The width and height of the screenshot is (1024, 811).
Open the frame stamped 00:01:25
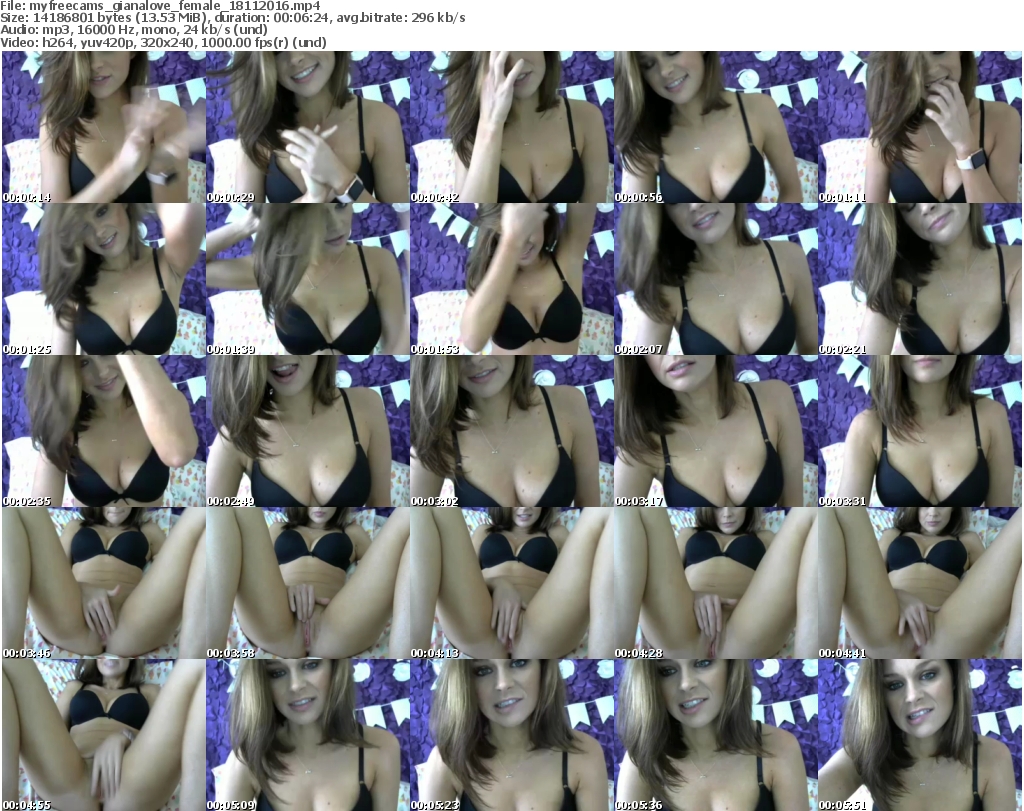(x=104, y=279)
